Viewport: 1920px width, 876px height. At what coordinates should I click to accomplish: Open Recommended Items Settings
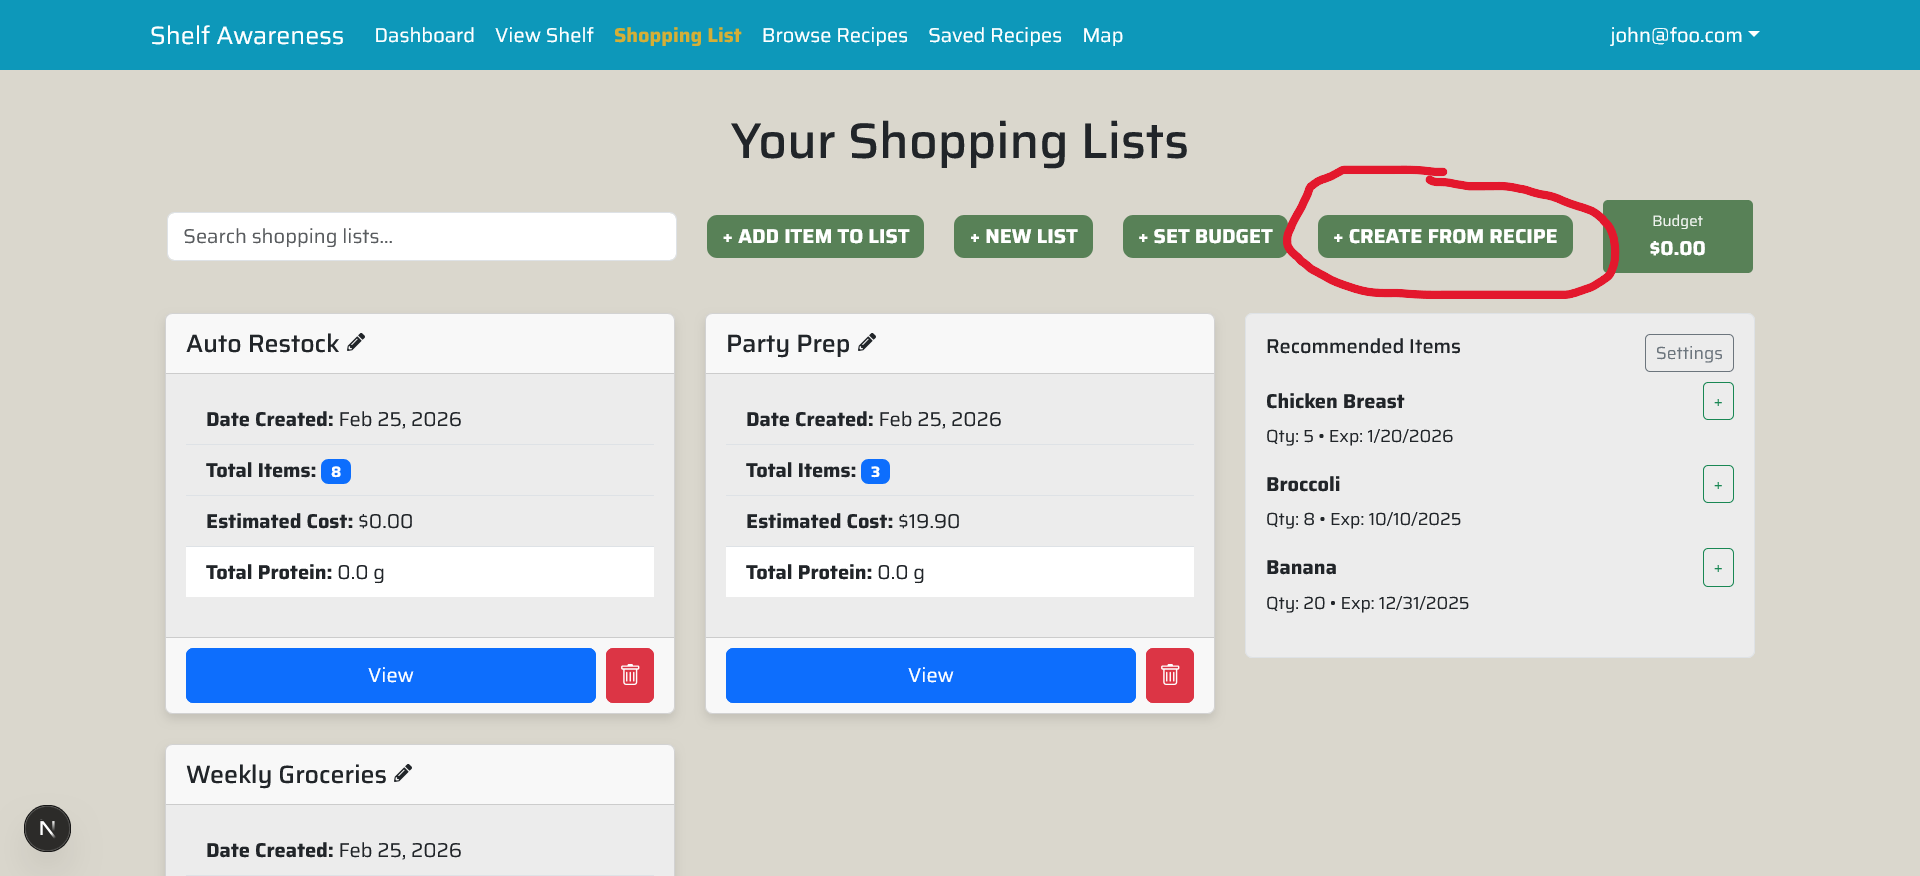1688,353
